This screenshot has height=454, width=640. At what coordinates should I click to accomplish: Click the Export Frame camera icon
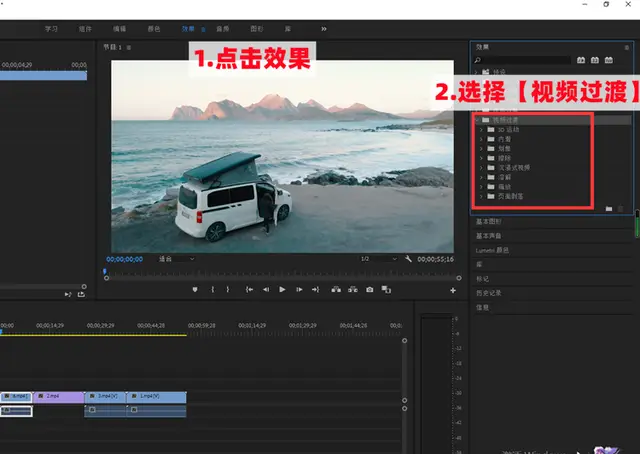coord(369,289)
